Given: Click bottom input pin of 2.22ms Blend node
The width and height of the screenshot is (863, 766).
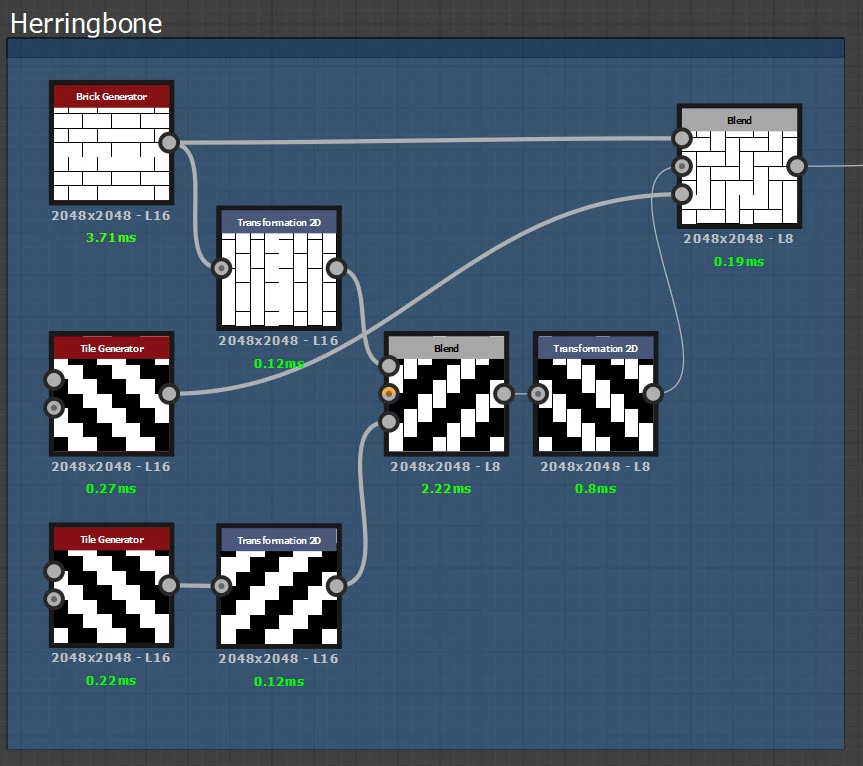Looking at the screenshot, I should pos(389,422).
